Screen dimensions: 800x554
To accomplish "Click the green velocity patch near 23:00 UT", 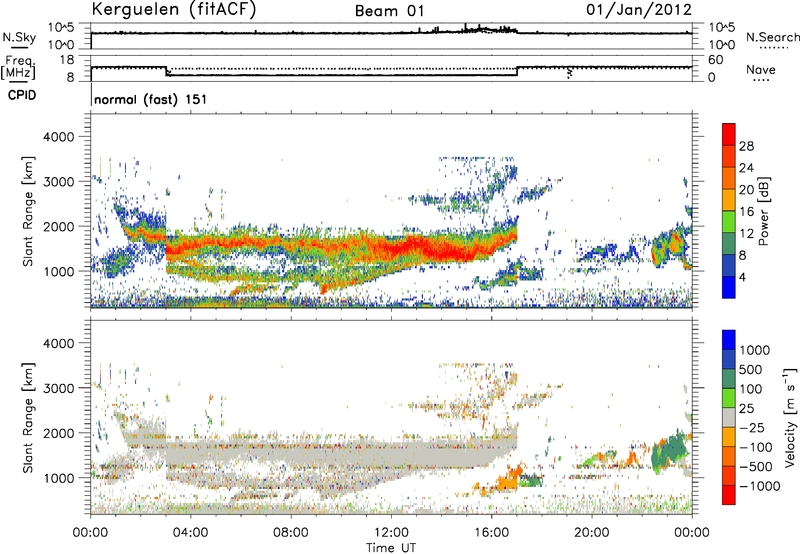I will (x=670, y=450).
